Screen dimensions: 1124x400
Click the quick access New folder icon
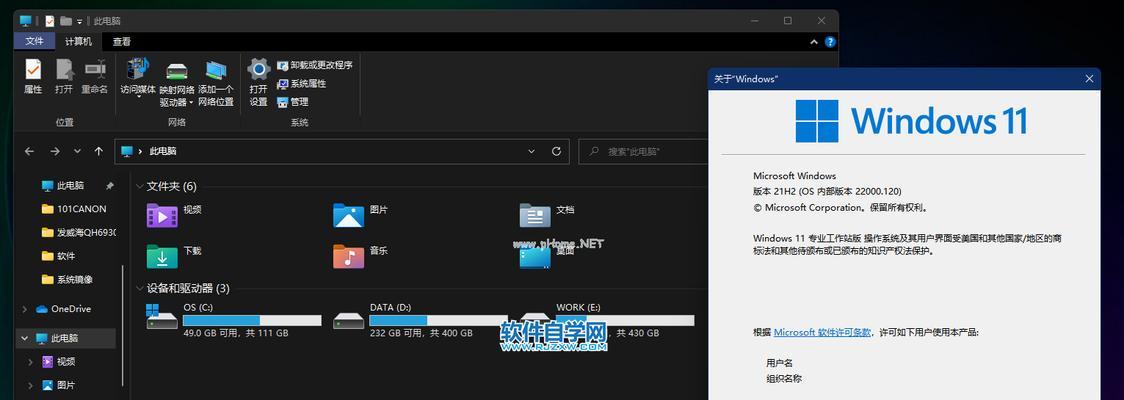(66, 21)
